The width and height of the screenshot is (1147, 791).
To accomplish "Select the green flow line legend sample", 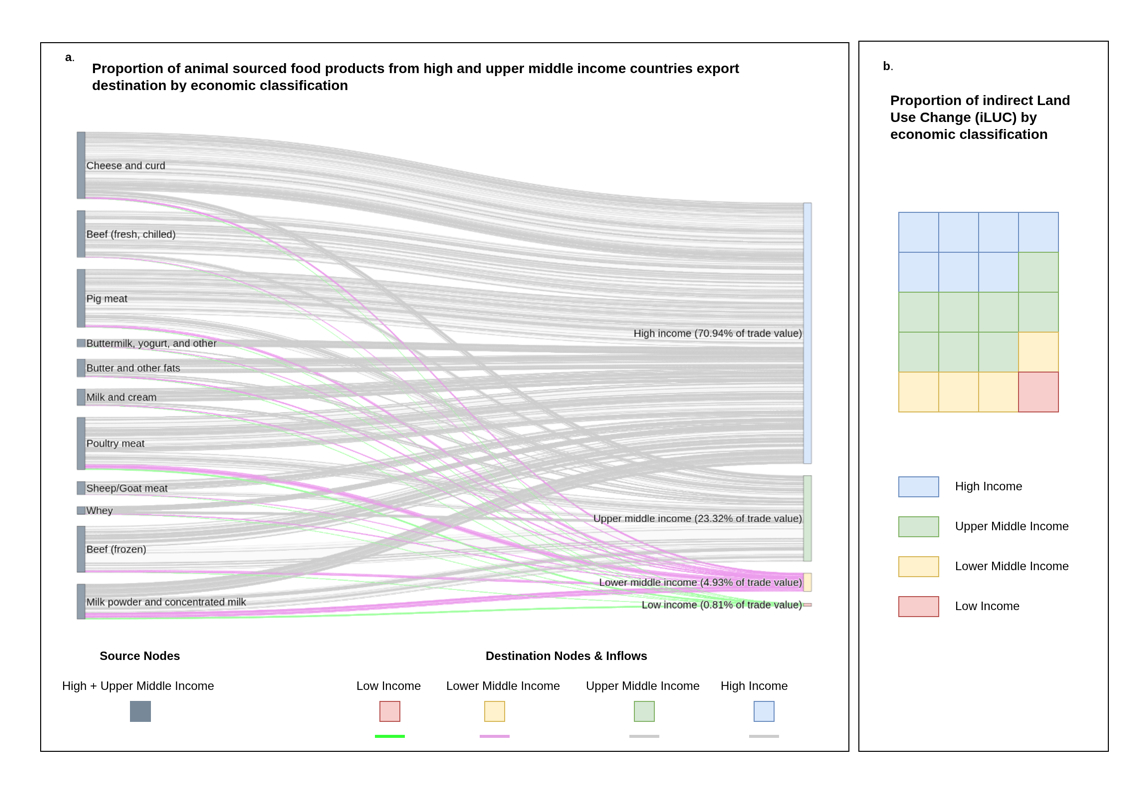I will pyautogui.click(x=389, y=737).
